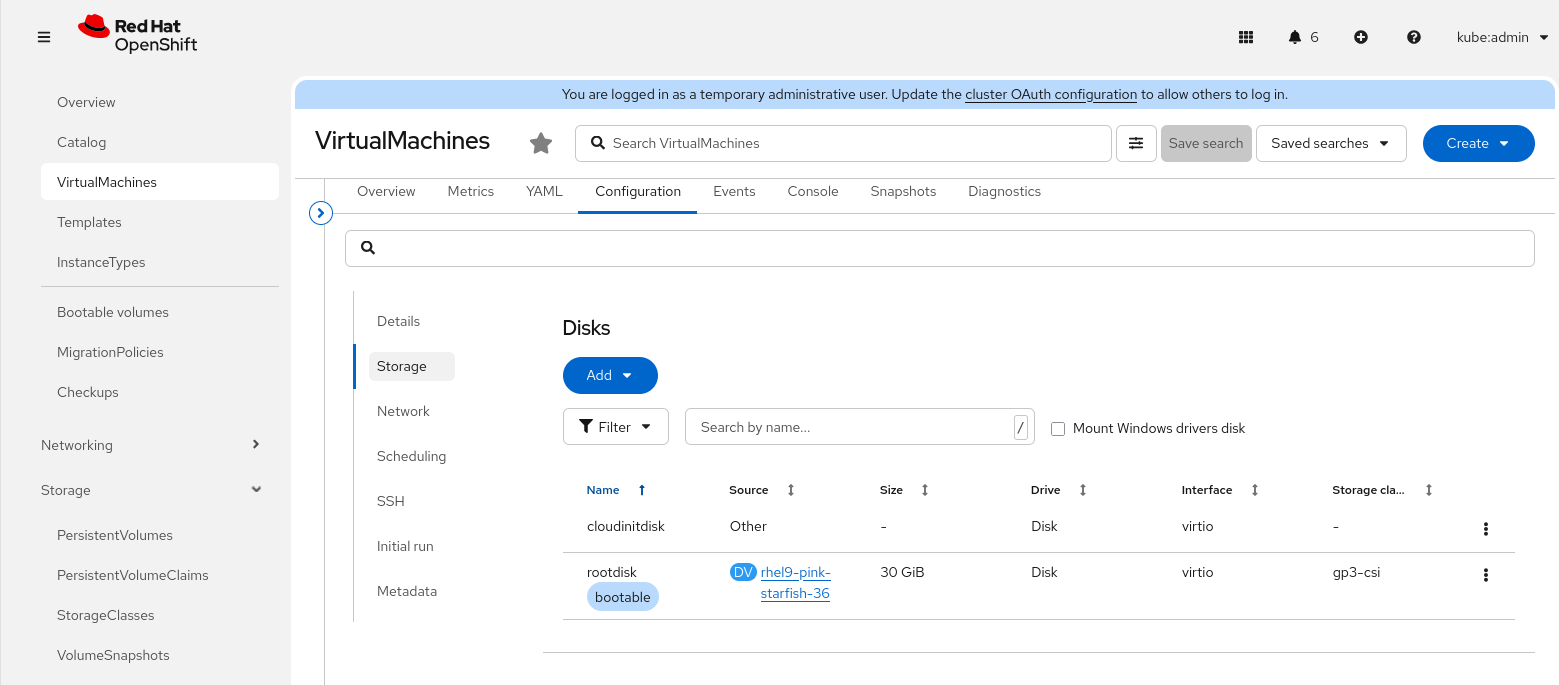Image resolution: width=1559 pixels, height=685 pixels.
Task: Switch to the Snapshots tab
Action: (x=903, y=191)
